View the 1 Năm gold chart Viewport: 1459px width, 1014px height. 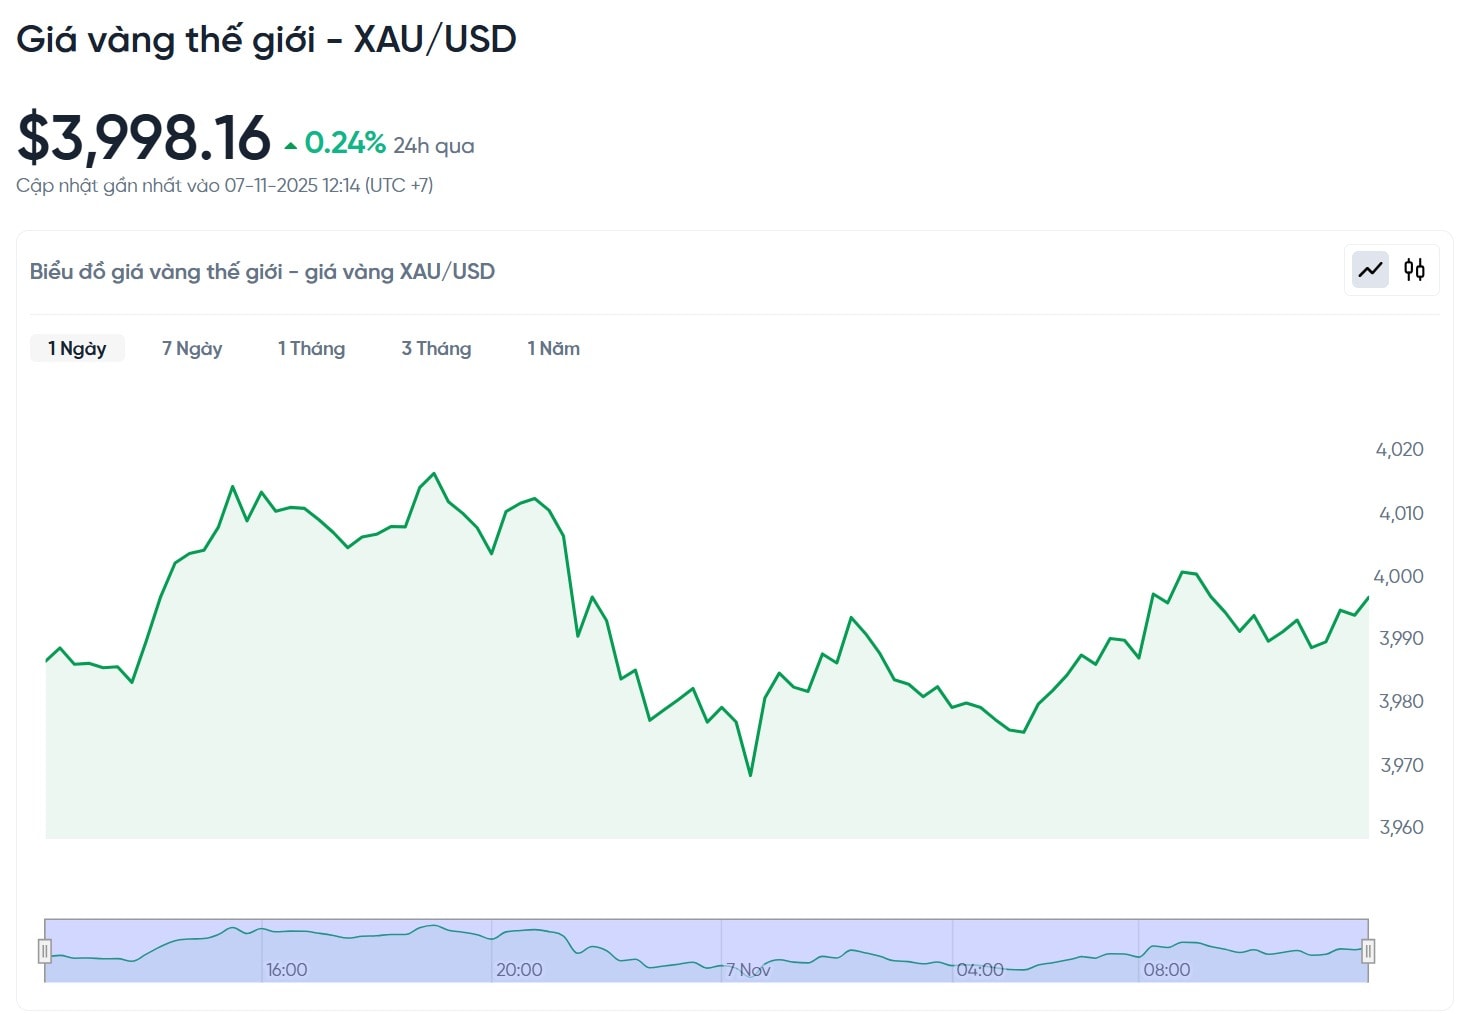(x=553, y=348)
